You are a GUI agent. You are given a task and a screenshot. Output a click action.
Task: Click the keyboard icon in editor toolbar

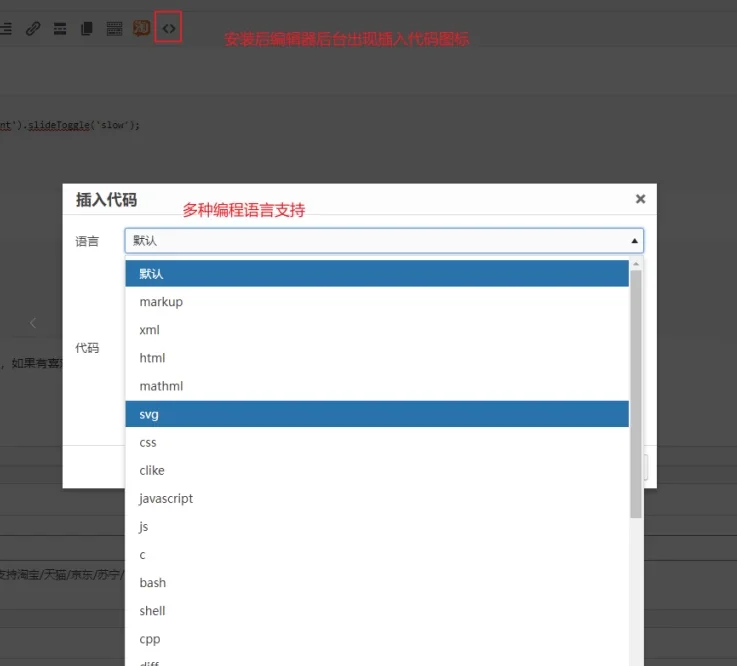click(114, 29)
